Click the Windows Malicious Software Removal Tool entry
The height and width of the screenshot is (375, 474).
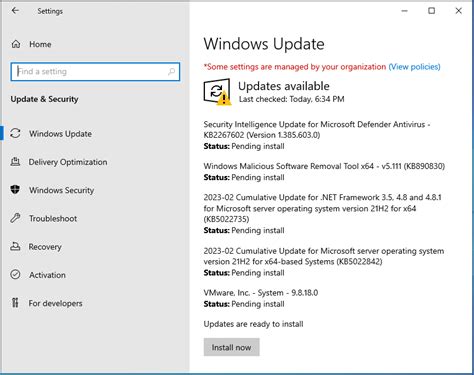coord(324,166)
